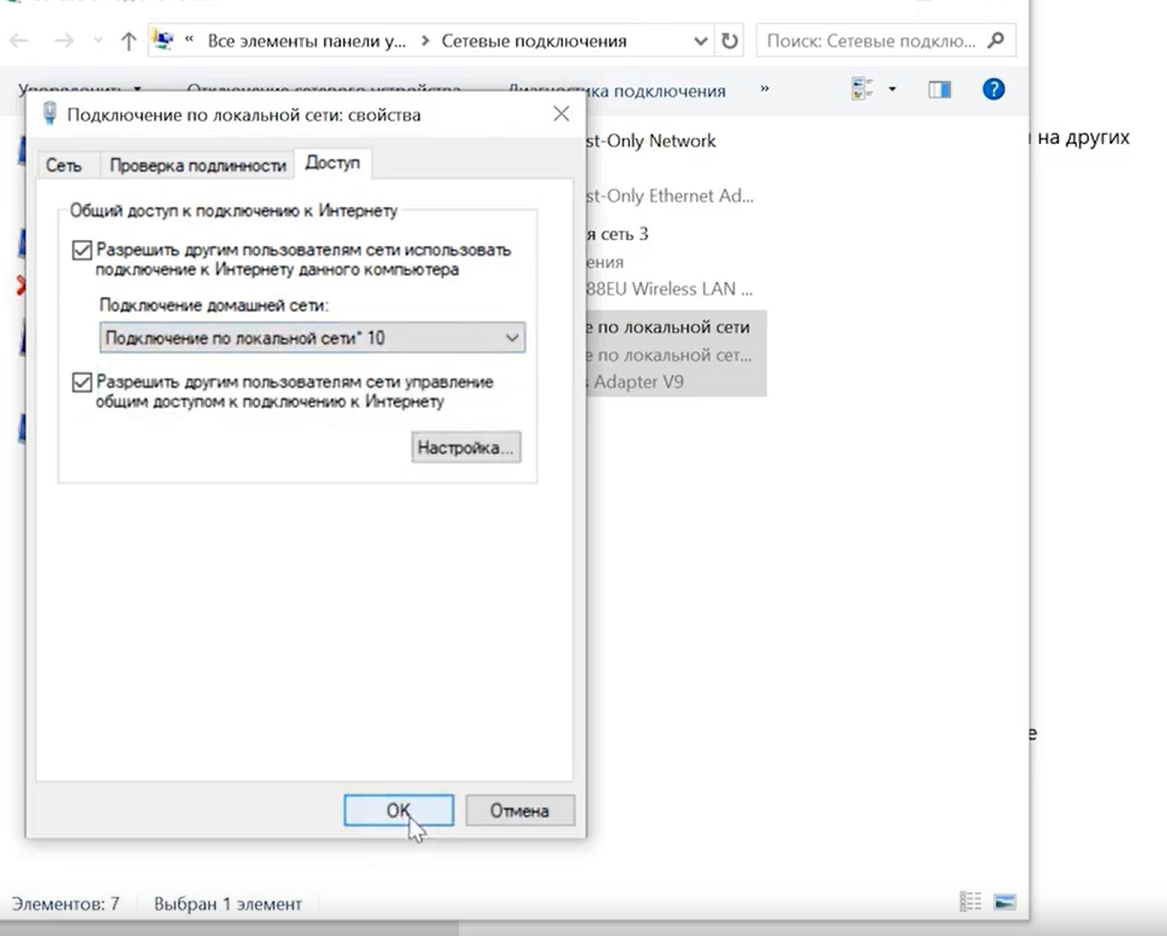Image resolution: width=1167 pixels, height=936 pixels.
Task: Click 'Диагностика подключения' toolbar command
Action: pyautogui.click(x=617, y=91)
